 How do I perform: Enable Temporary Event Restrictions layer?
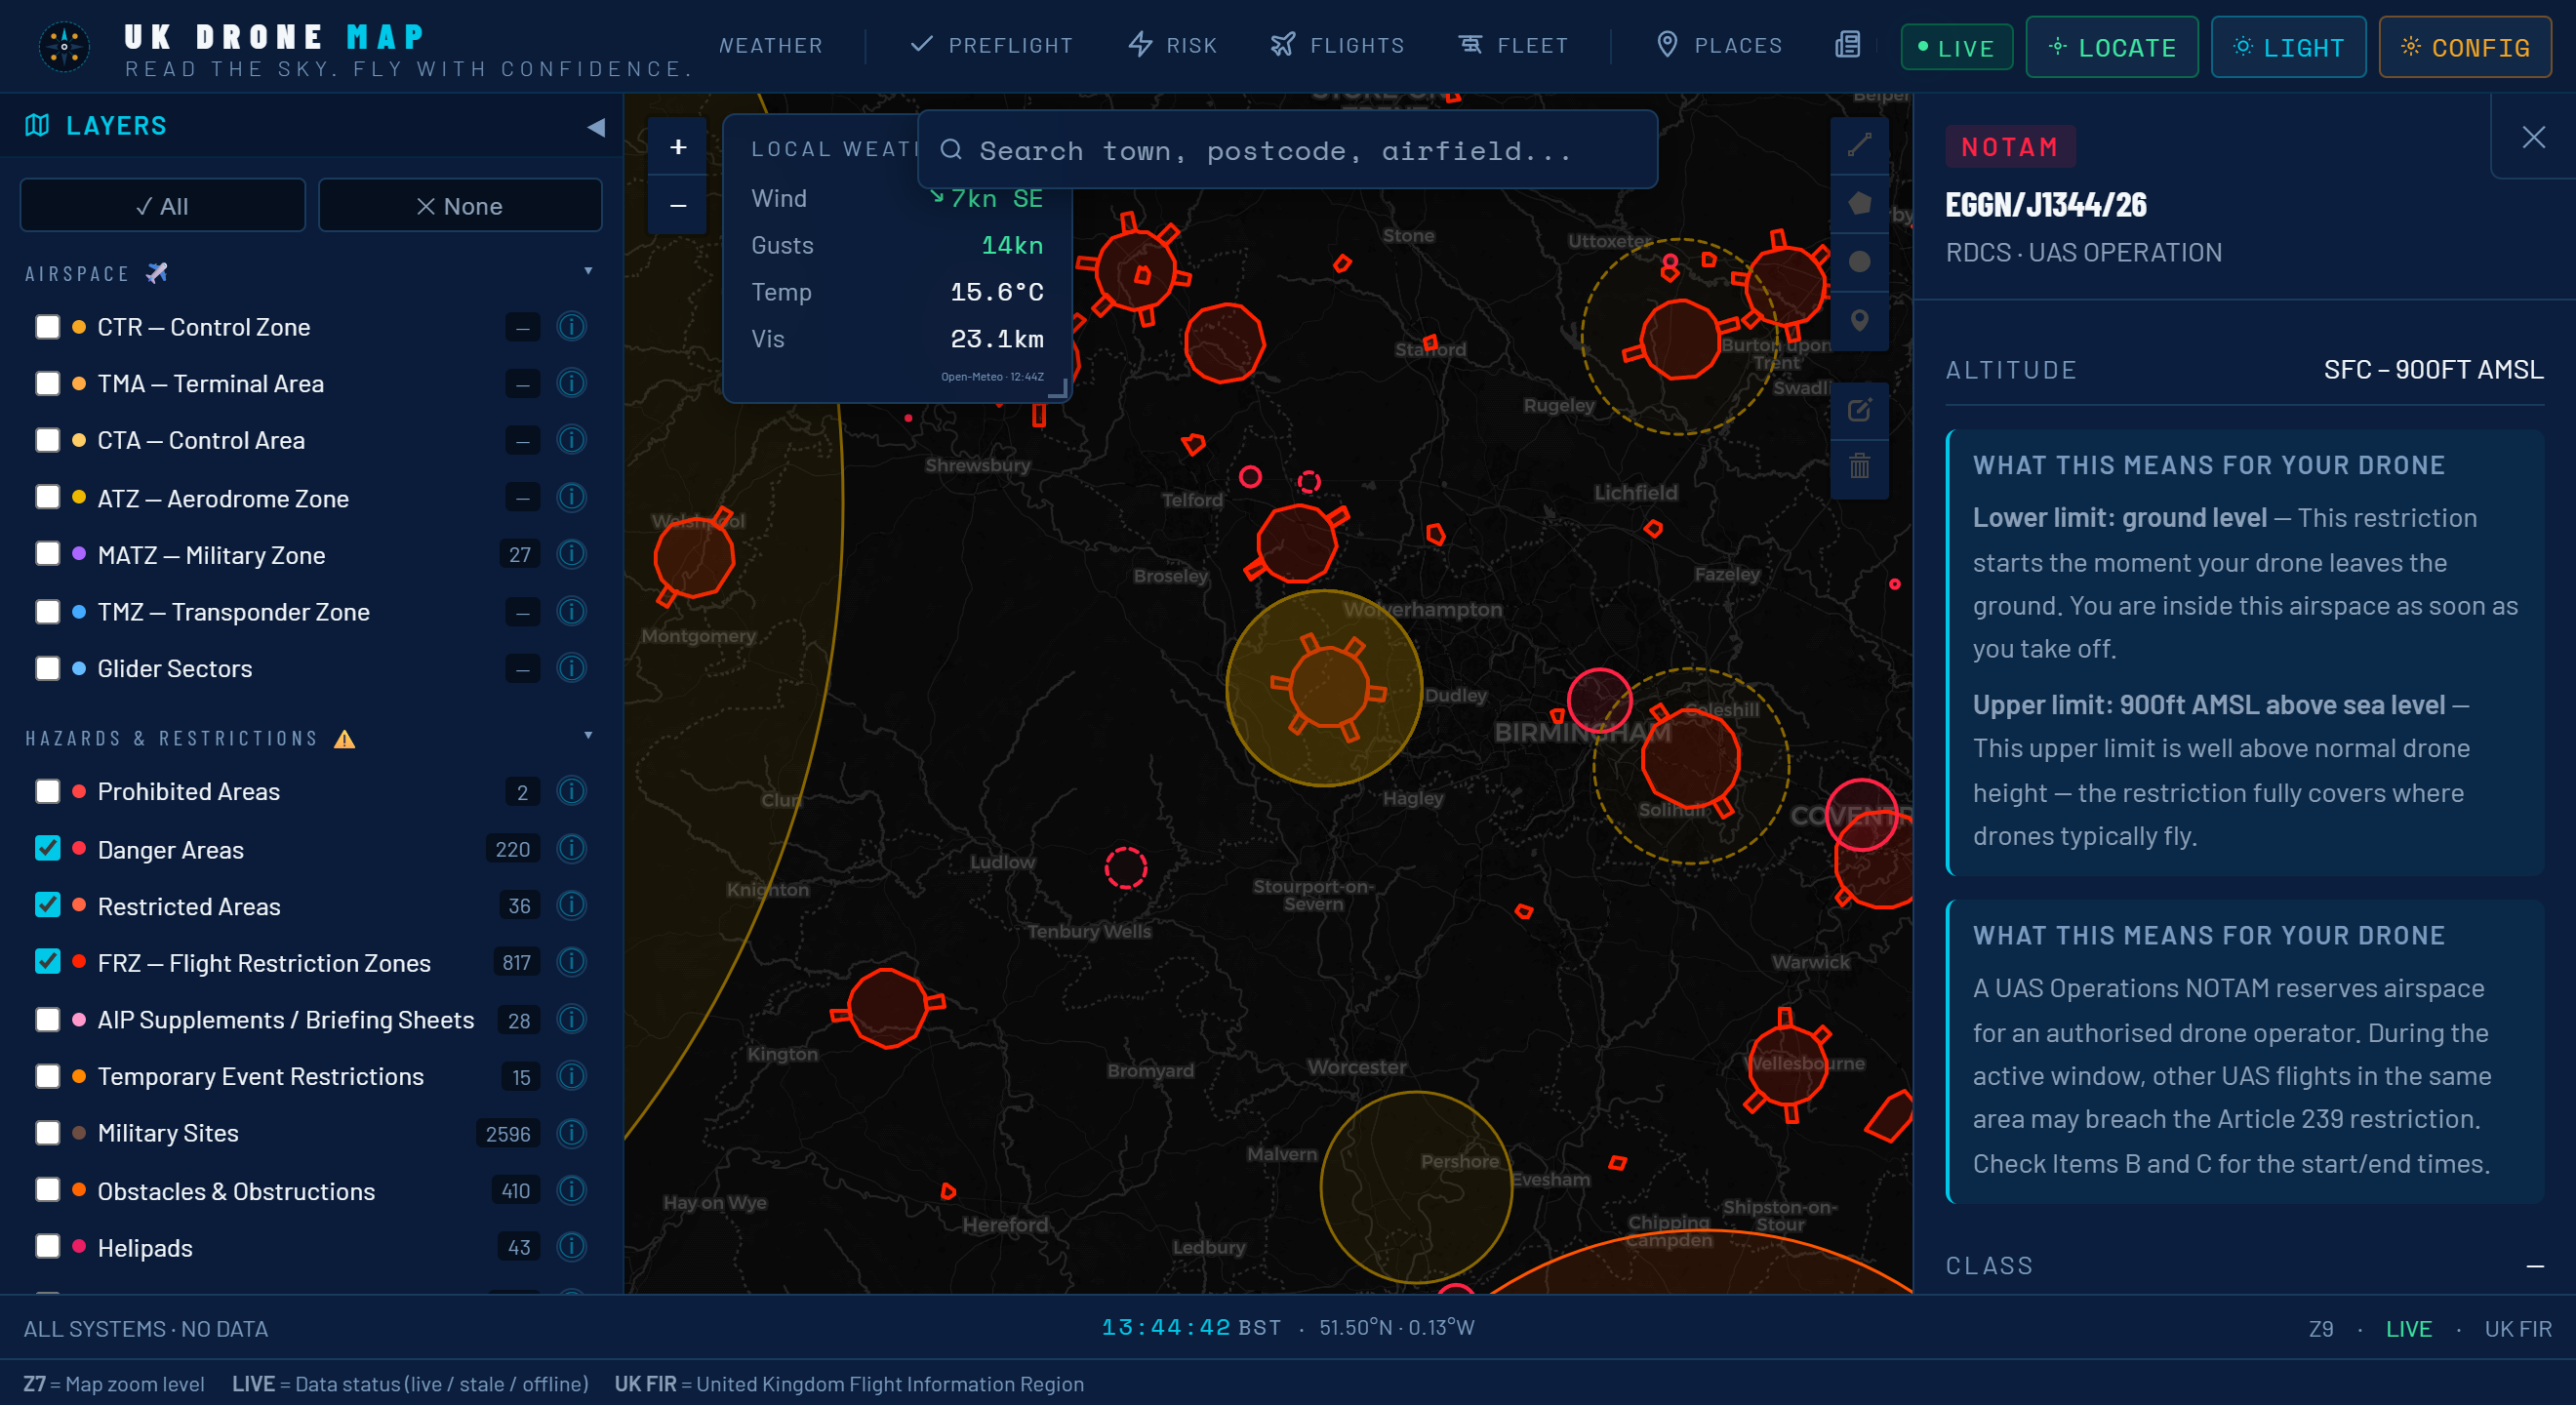(x=47, y=1076)
